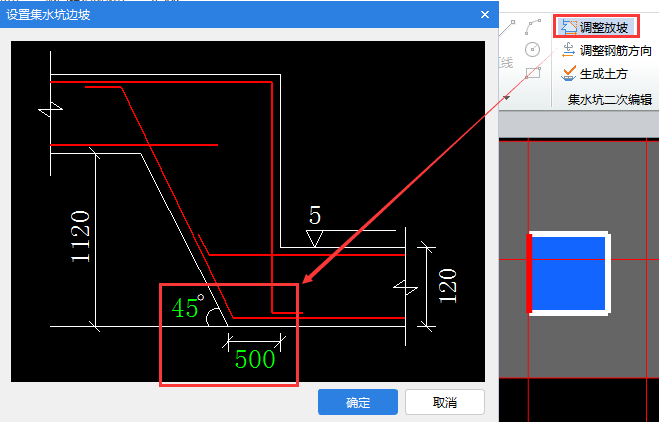Click the 调整放坡 text label
The height and width of the screenshot is (422, 659).
pyautogui.click(x=604, y=27)
